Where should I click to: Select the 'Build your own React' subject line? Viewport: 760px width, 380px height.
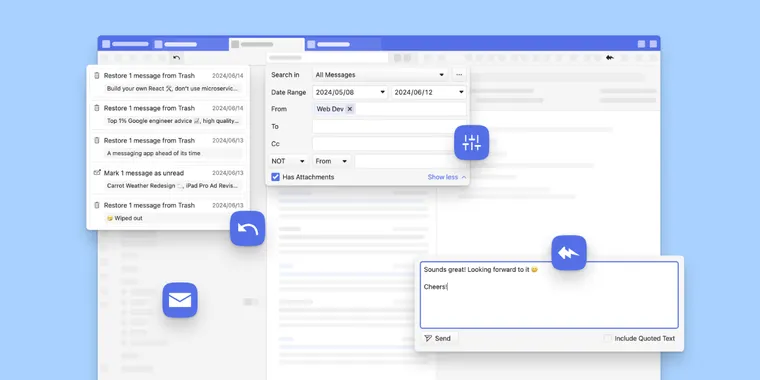pos(173,89)
